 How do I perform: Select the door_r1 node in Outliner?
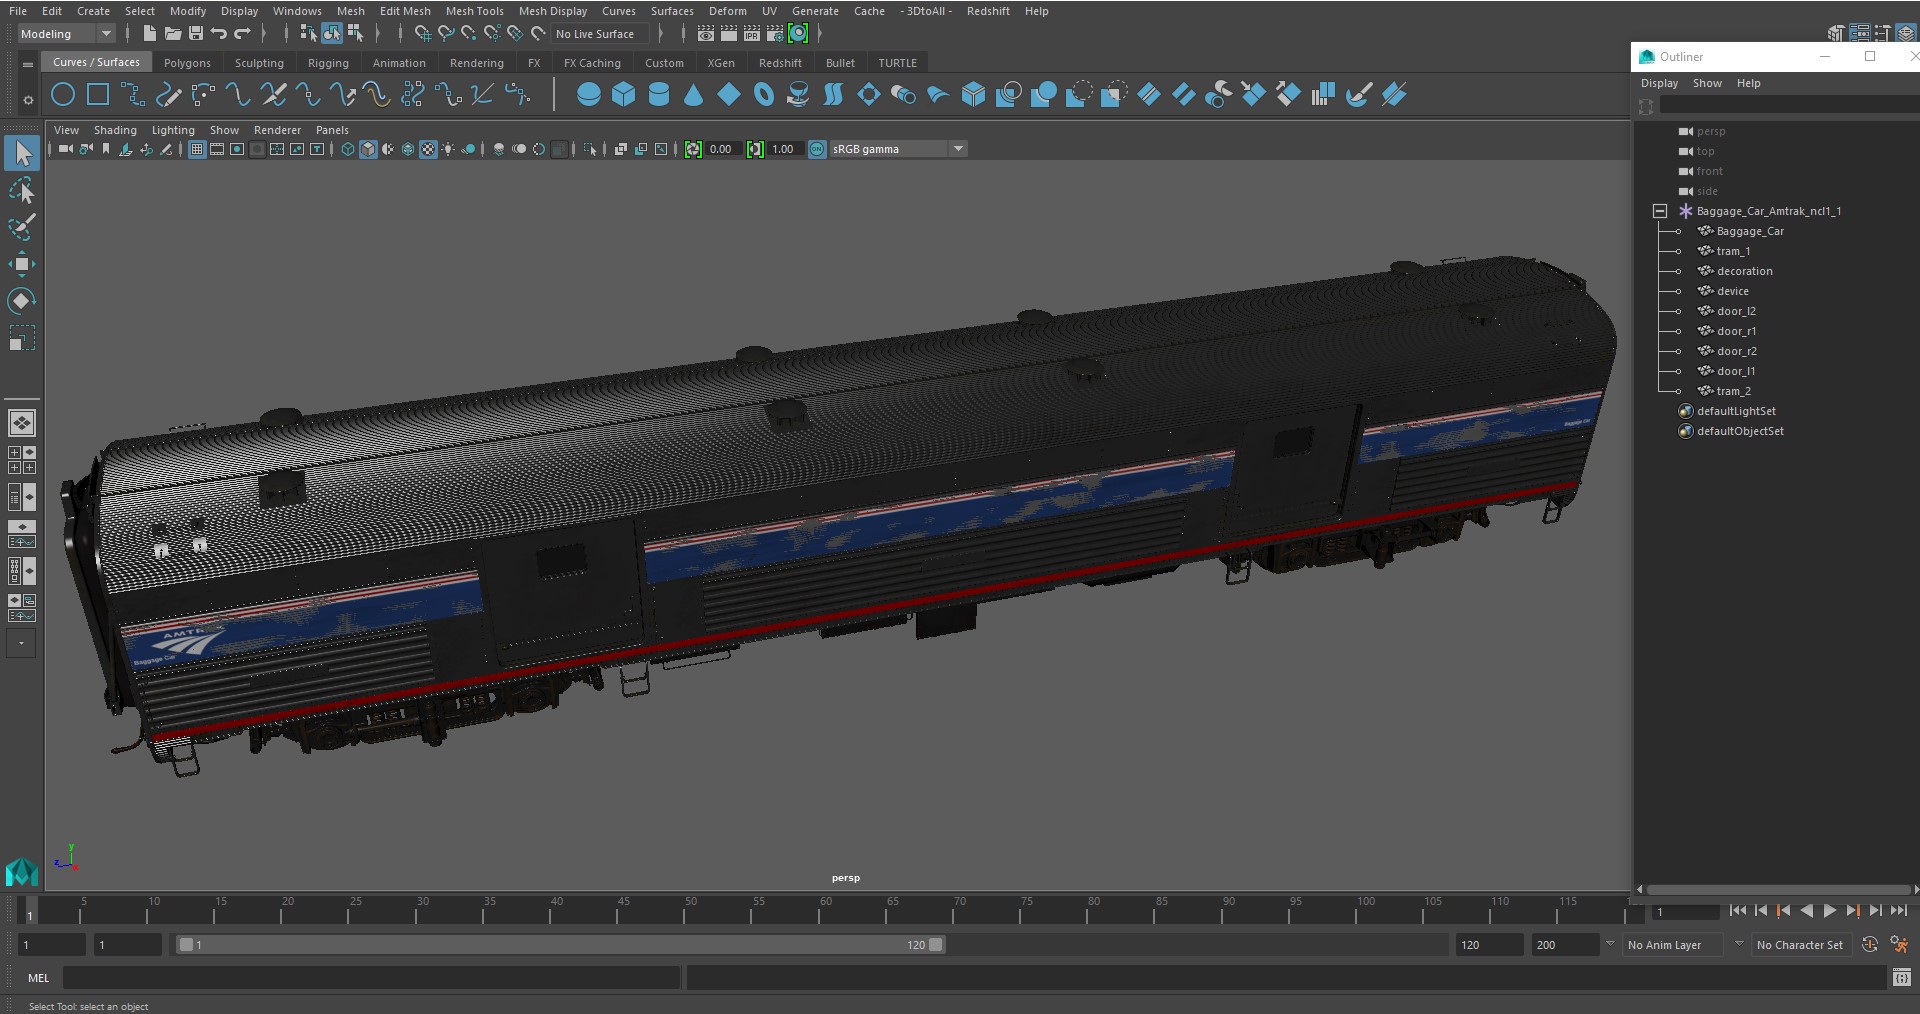click(x=1736, y=331)
